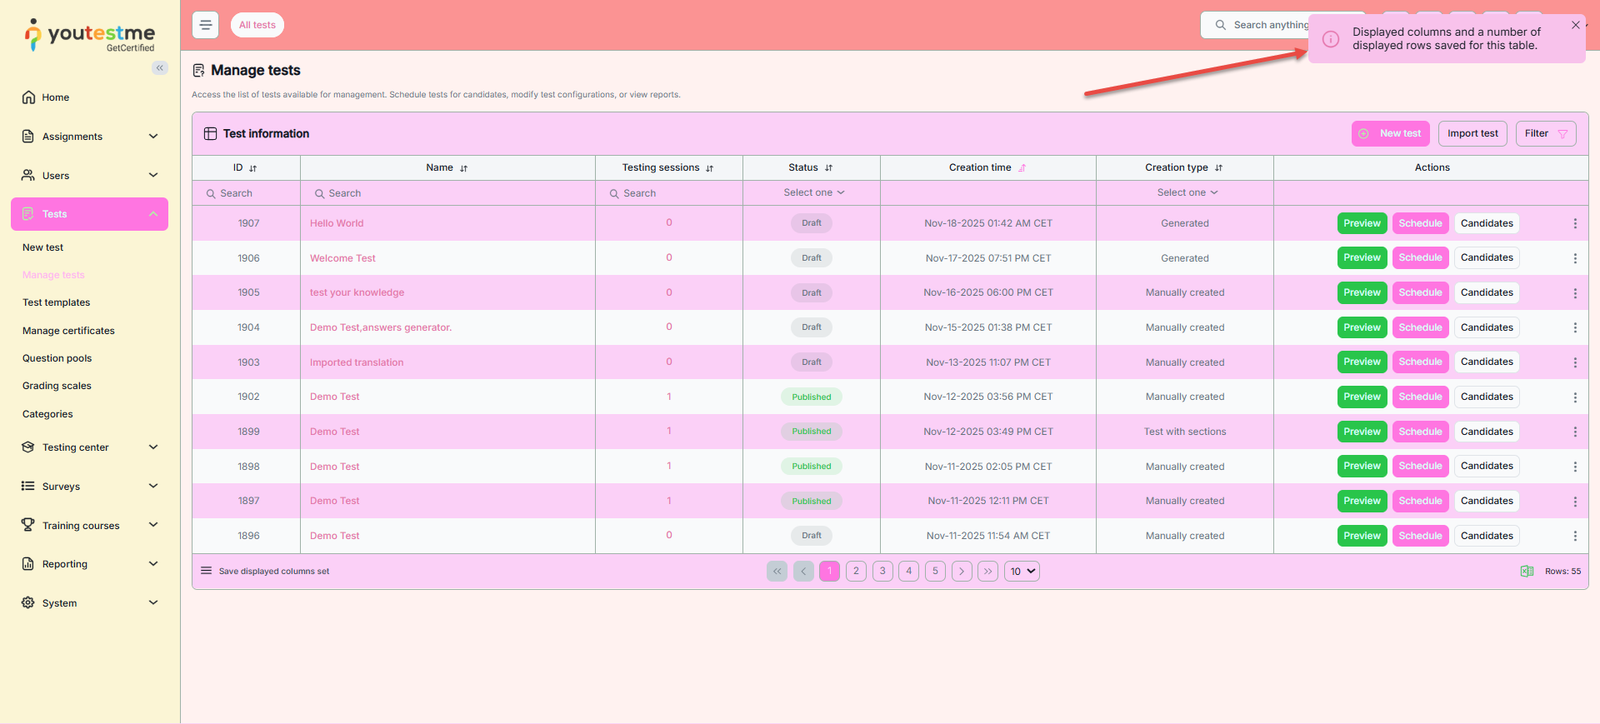Click the New test button

(x=1390, y=134)
